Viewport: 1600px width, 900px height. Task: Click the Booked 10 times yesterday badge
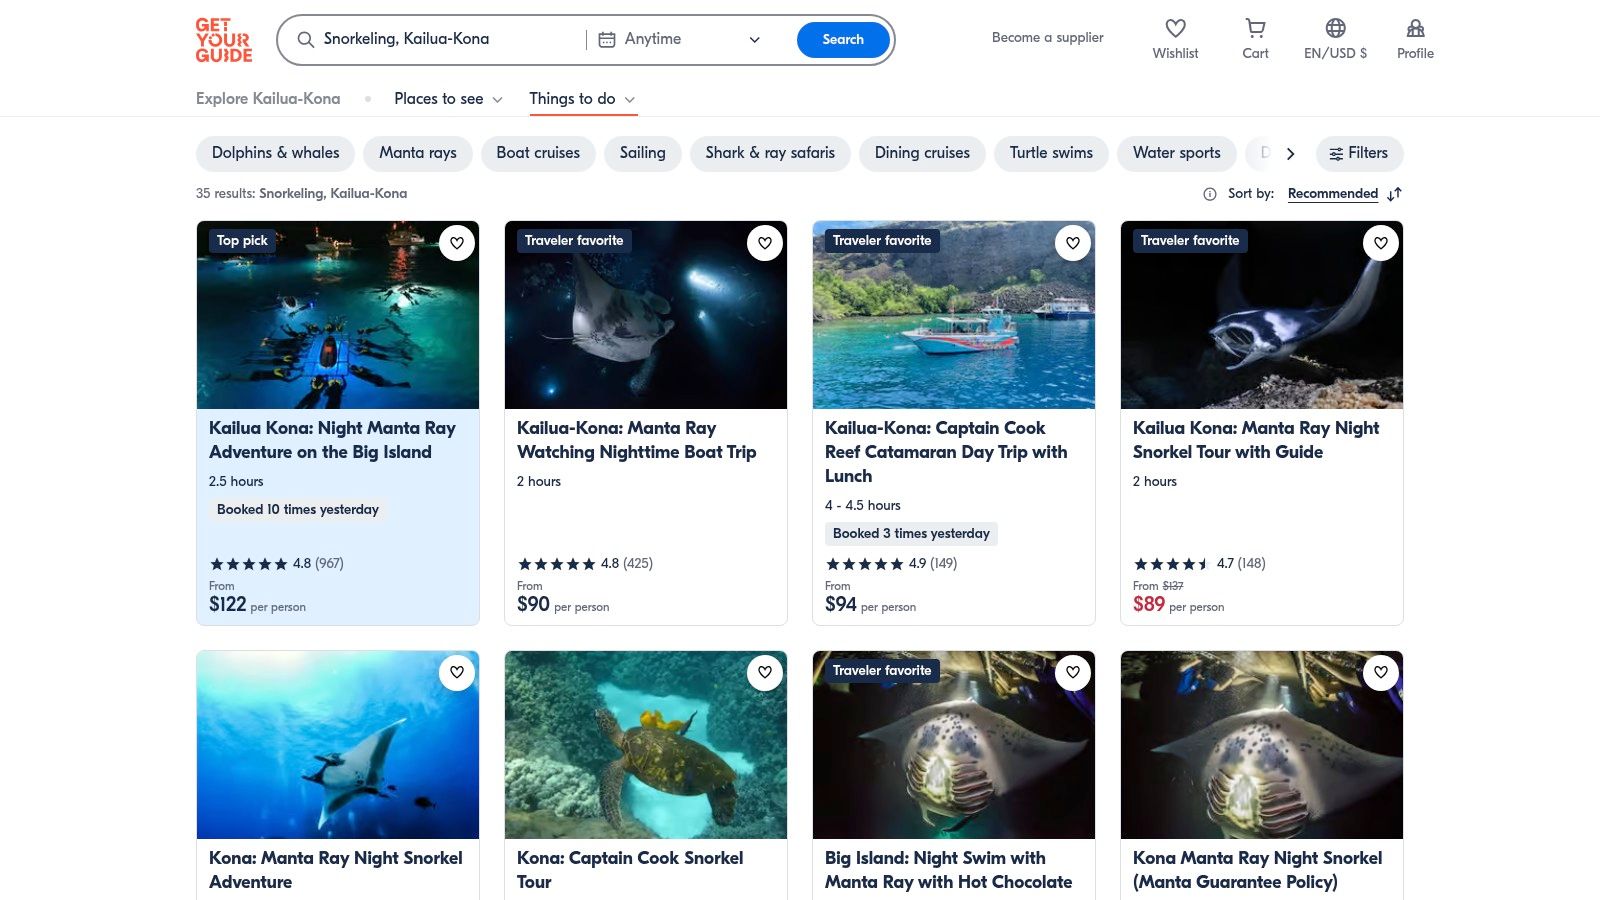298,510
